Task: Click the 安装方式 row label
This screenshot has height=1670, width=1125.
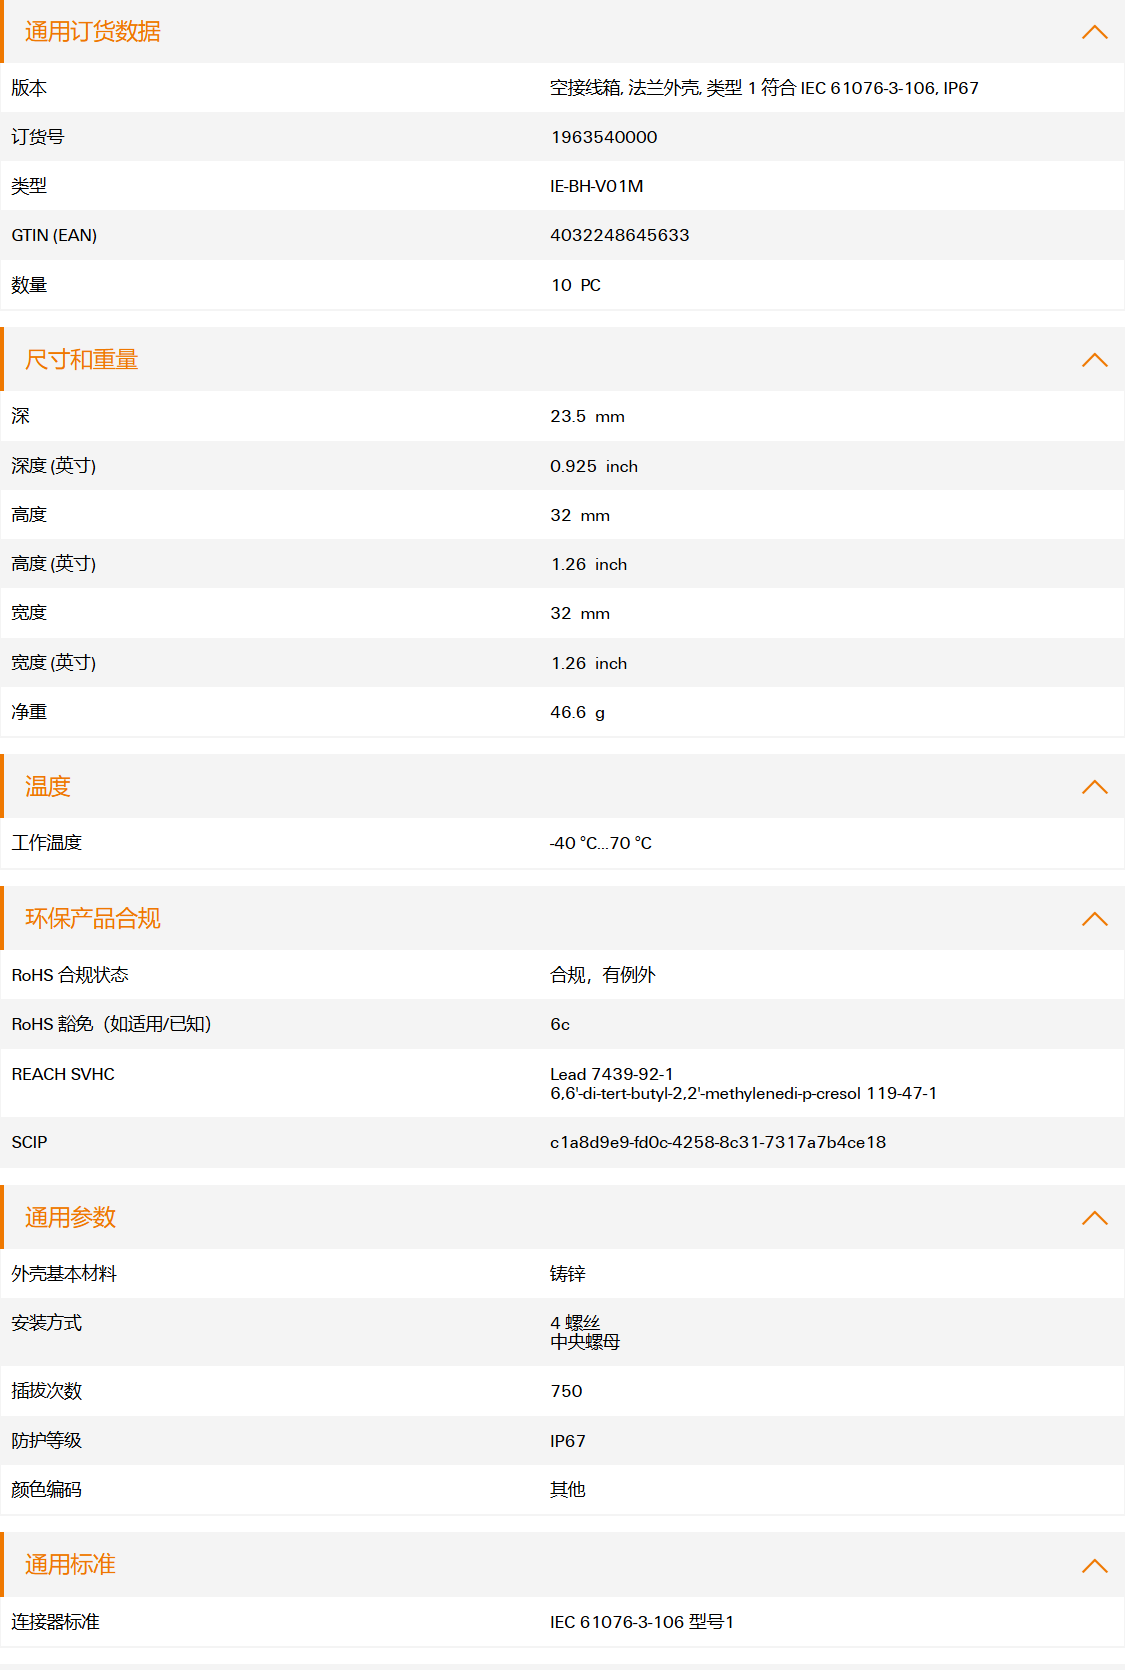Action: pos(47,1323)
